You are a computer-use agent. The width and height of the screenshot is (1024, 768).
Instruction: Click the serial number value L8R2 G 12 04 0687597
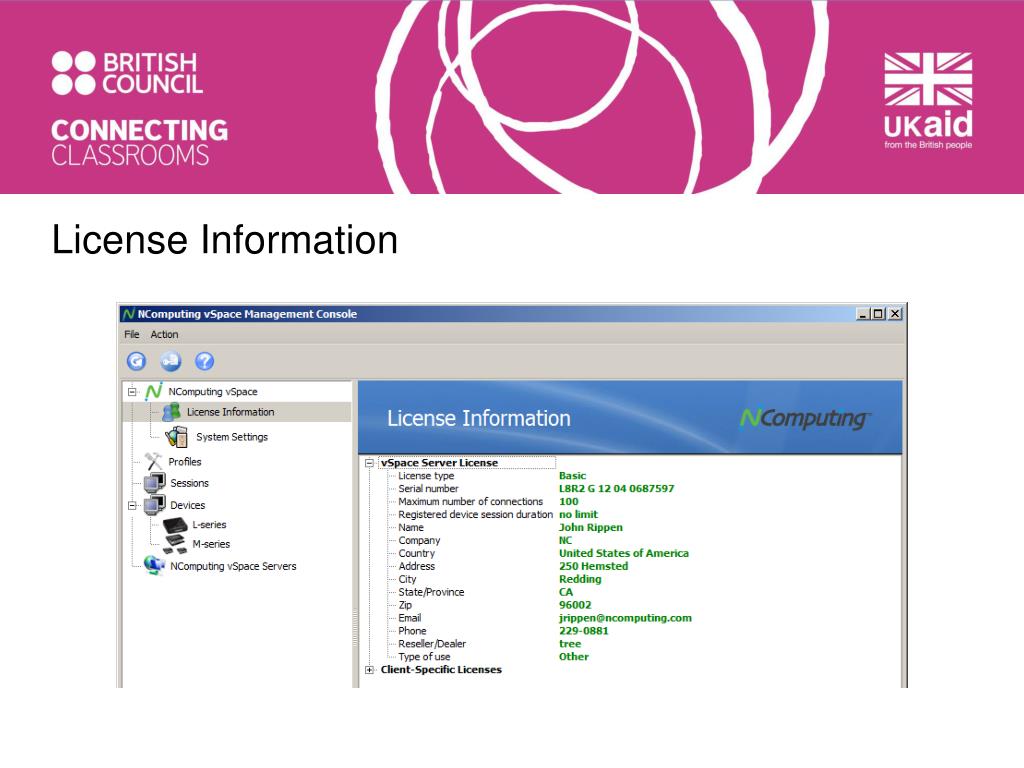coord(616,488)
